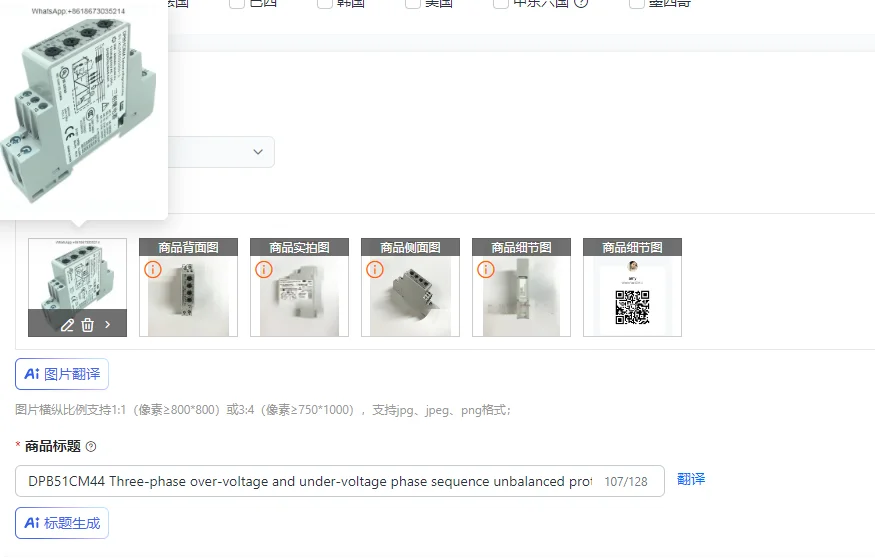Move the first product image right with the arrow

[108, 324]
